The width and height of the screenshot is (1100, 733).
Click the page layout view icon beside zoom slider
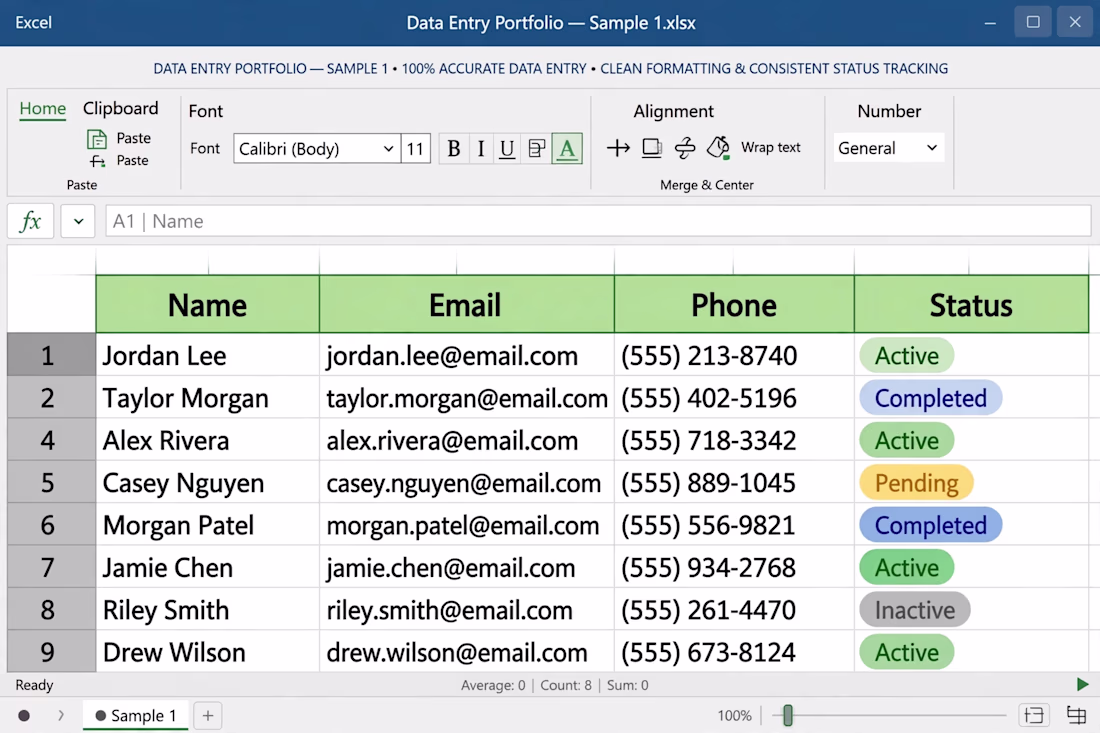[x=1034, y=715]
